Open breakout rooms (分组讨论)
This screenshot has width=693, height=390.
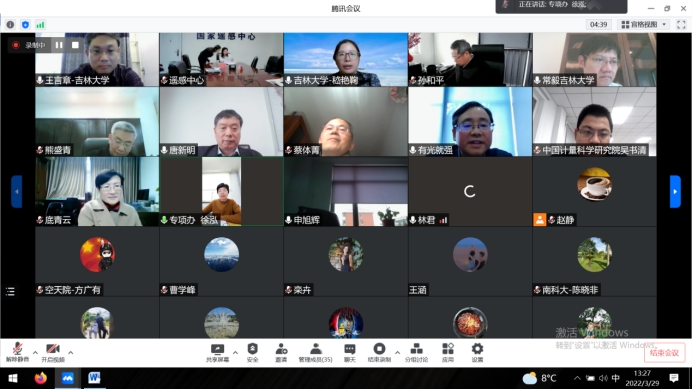pyautogui.click(x=416, y=353)
